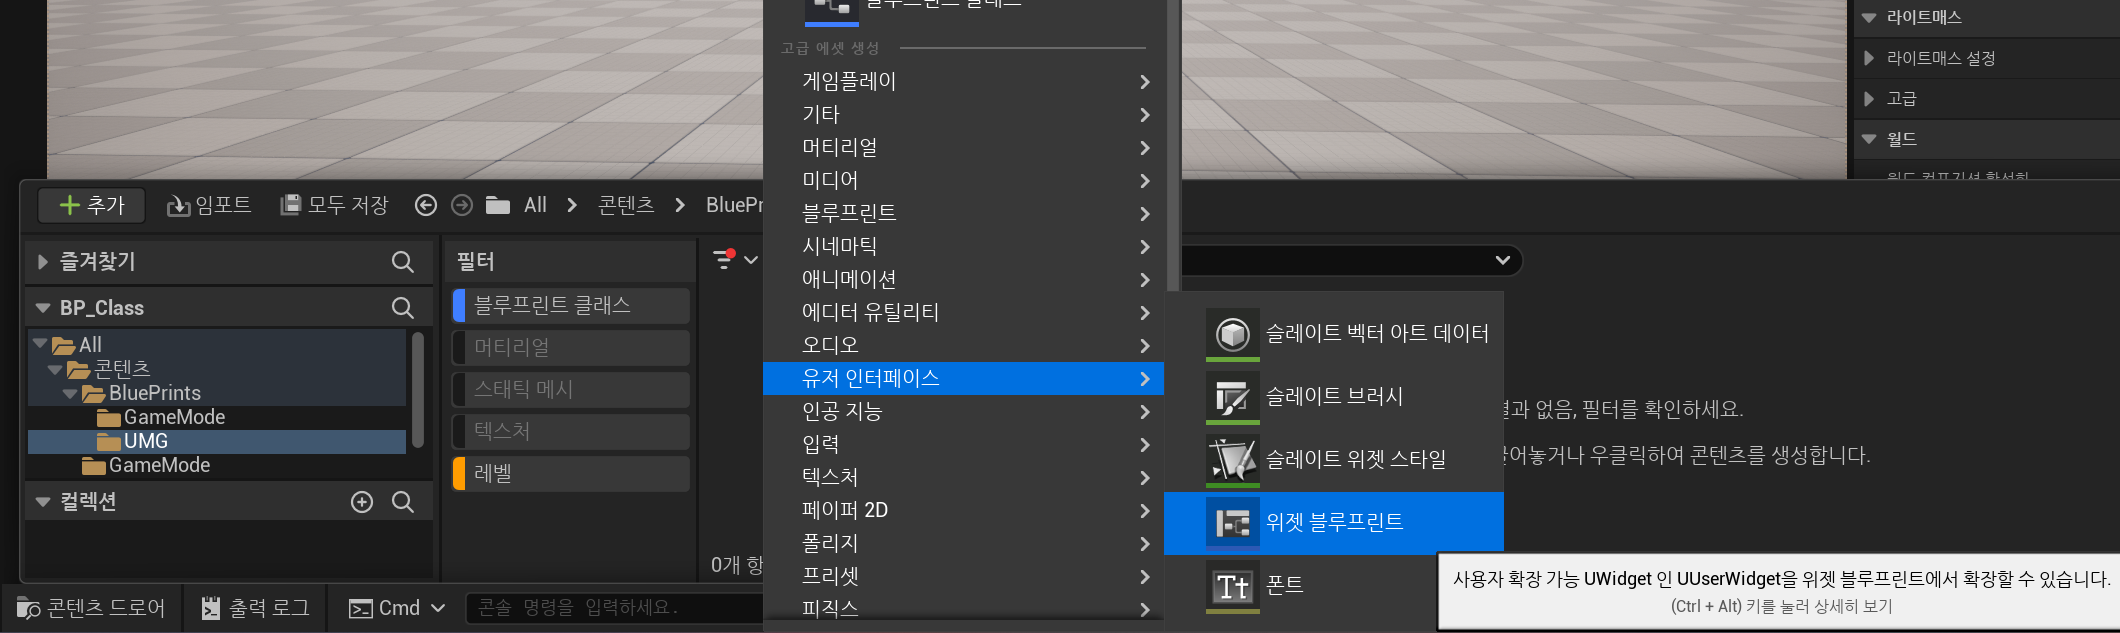The width and height of the screenshot is (2120, 633).
Task: Click the console command input field
Action: (x=614, y=608)
